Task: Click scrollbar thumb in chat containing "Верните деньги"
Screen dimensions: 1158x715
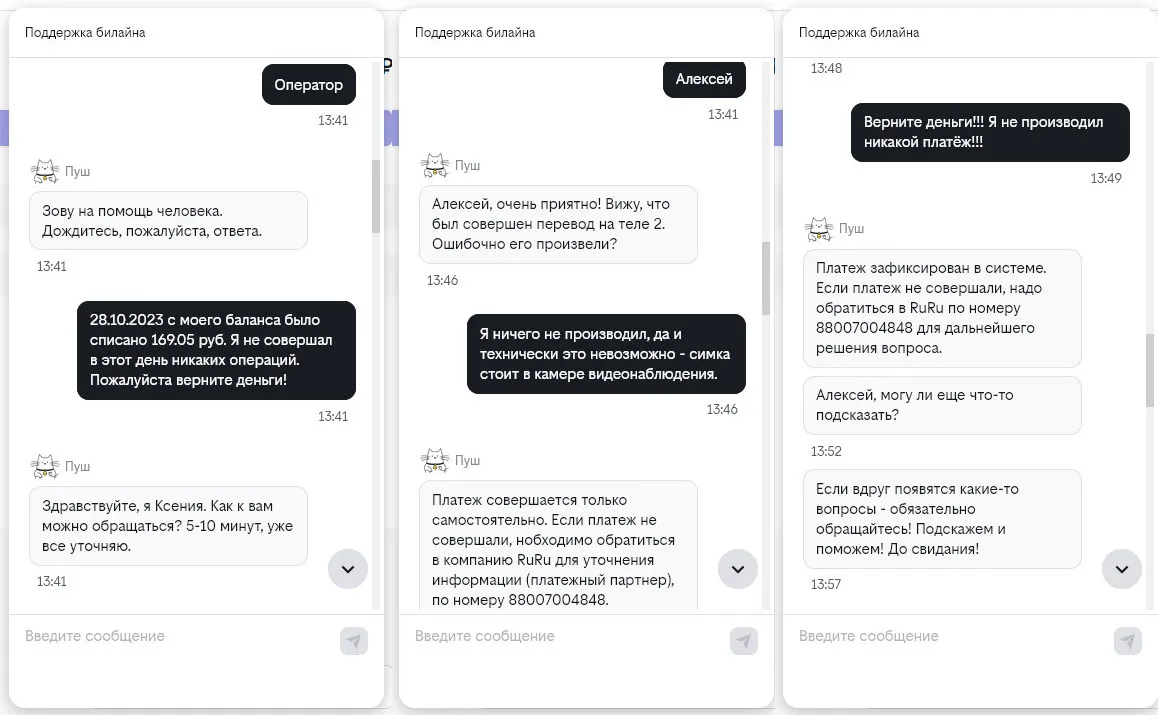Action: (x=1150, y=372)
